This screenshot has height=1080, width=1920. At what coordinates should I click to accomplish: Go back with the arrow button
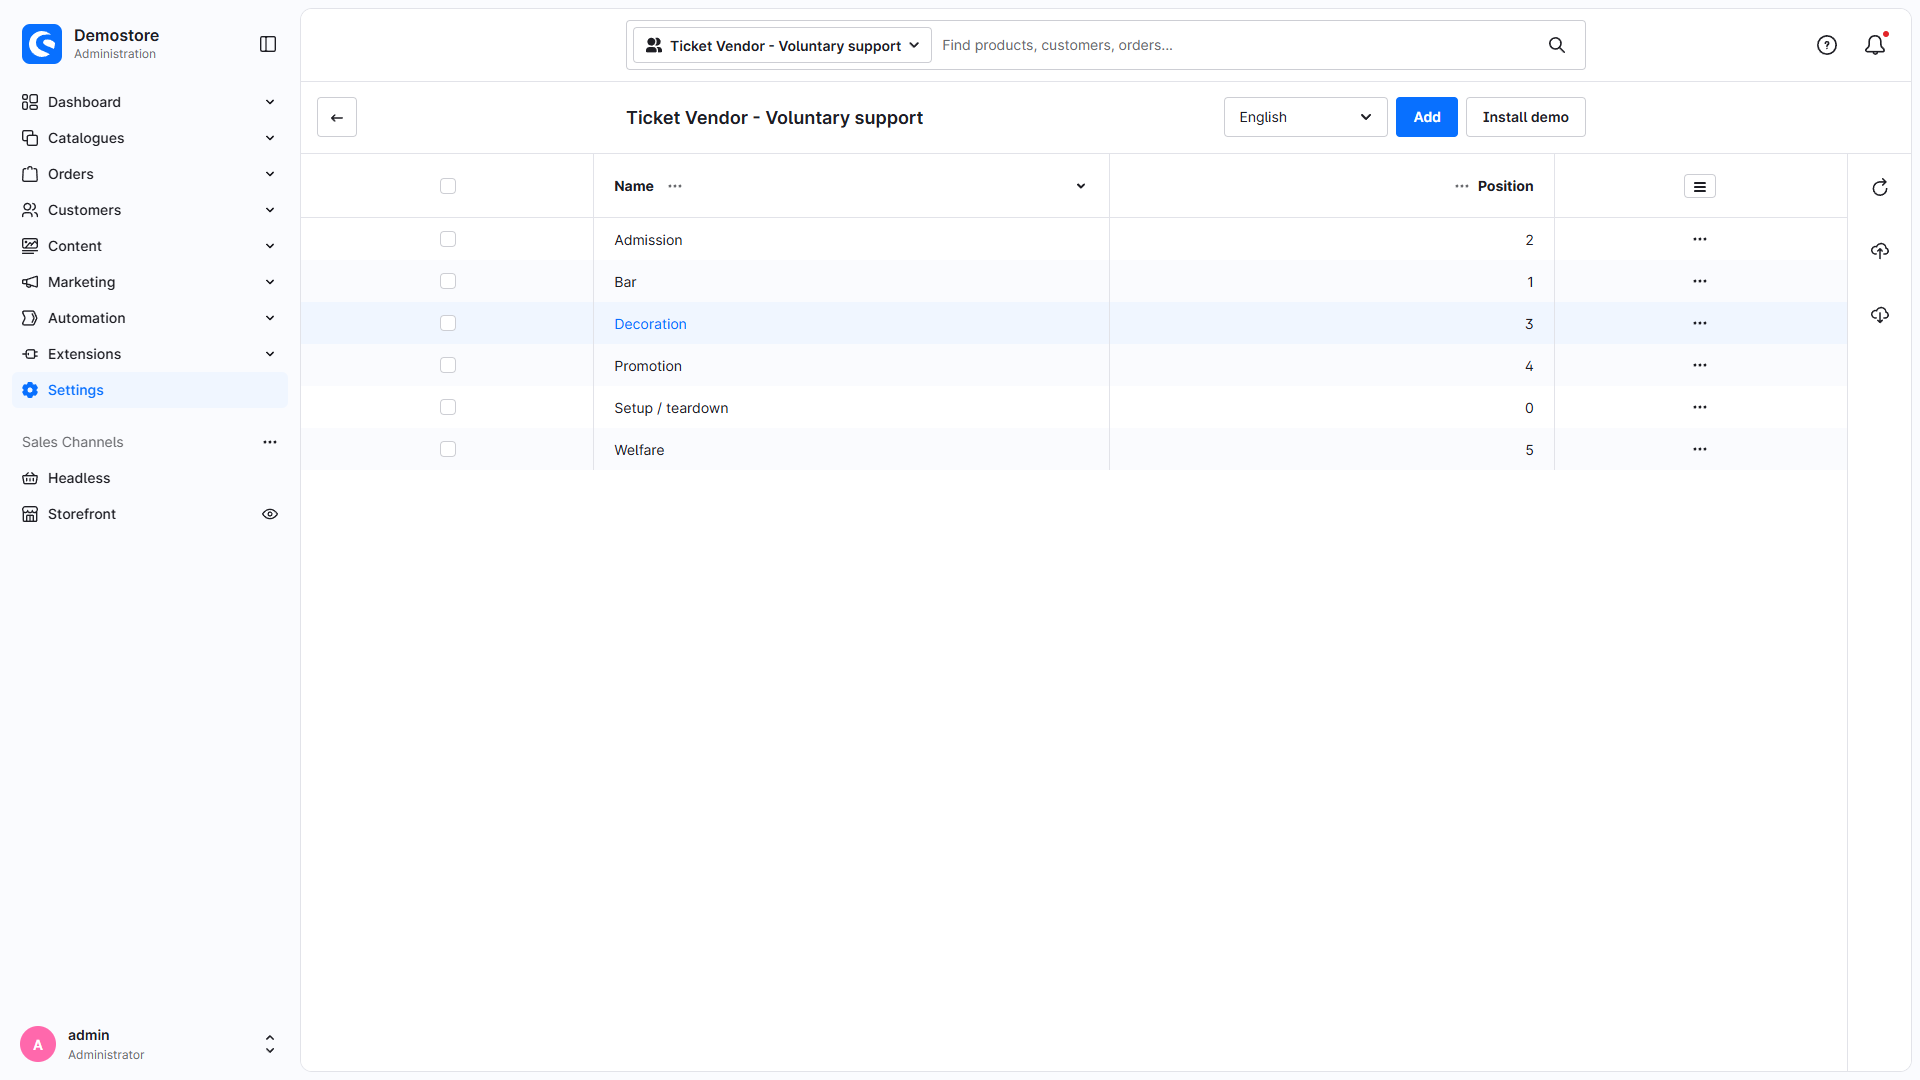click(337, 117)
